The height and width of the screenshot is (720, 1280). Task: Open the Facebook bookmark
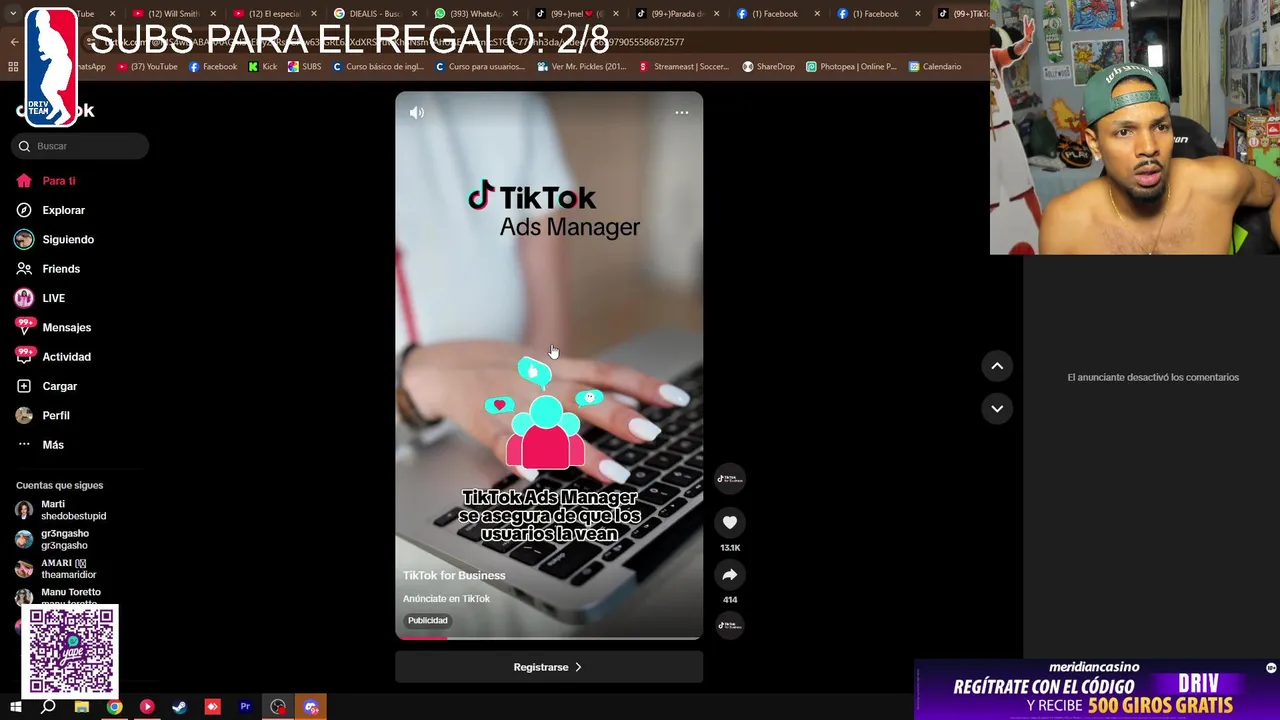213,67
